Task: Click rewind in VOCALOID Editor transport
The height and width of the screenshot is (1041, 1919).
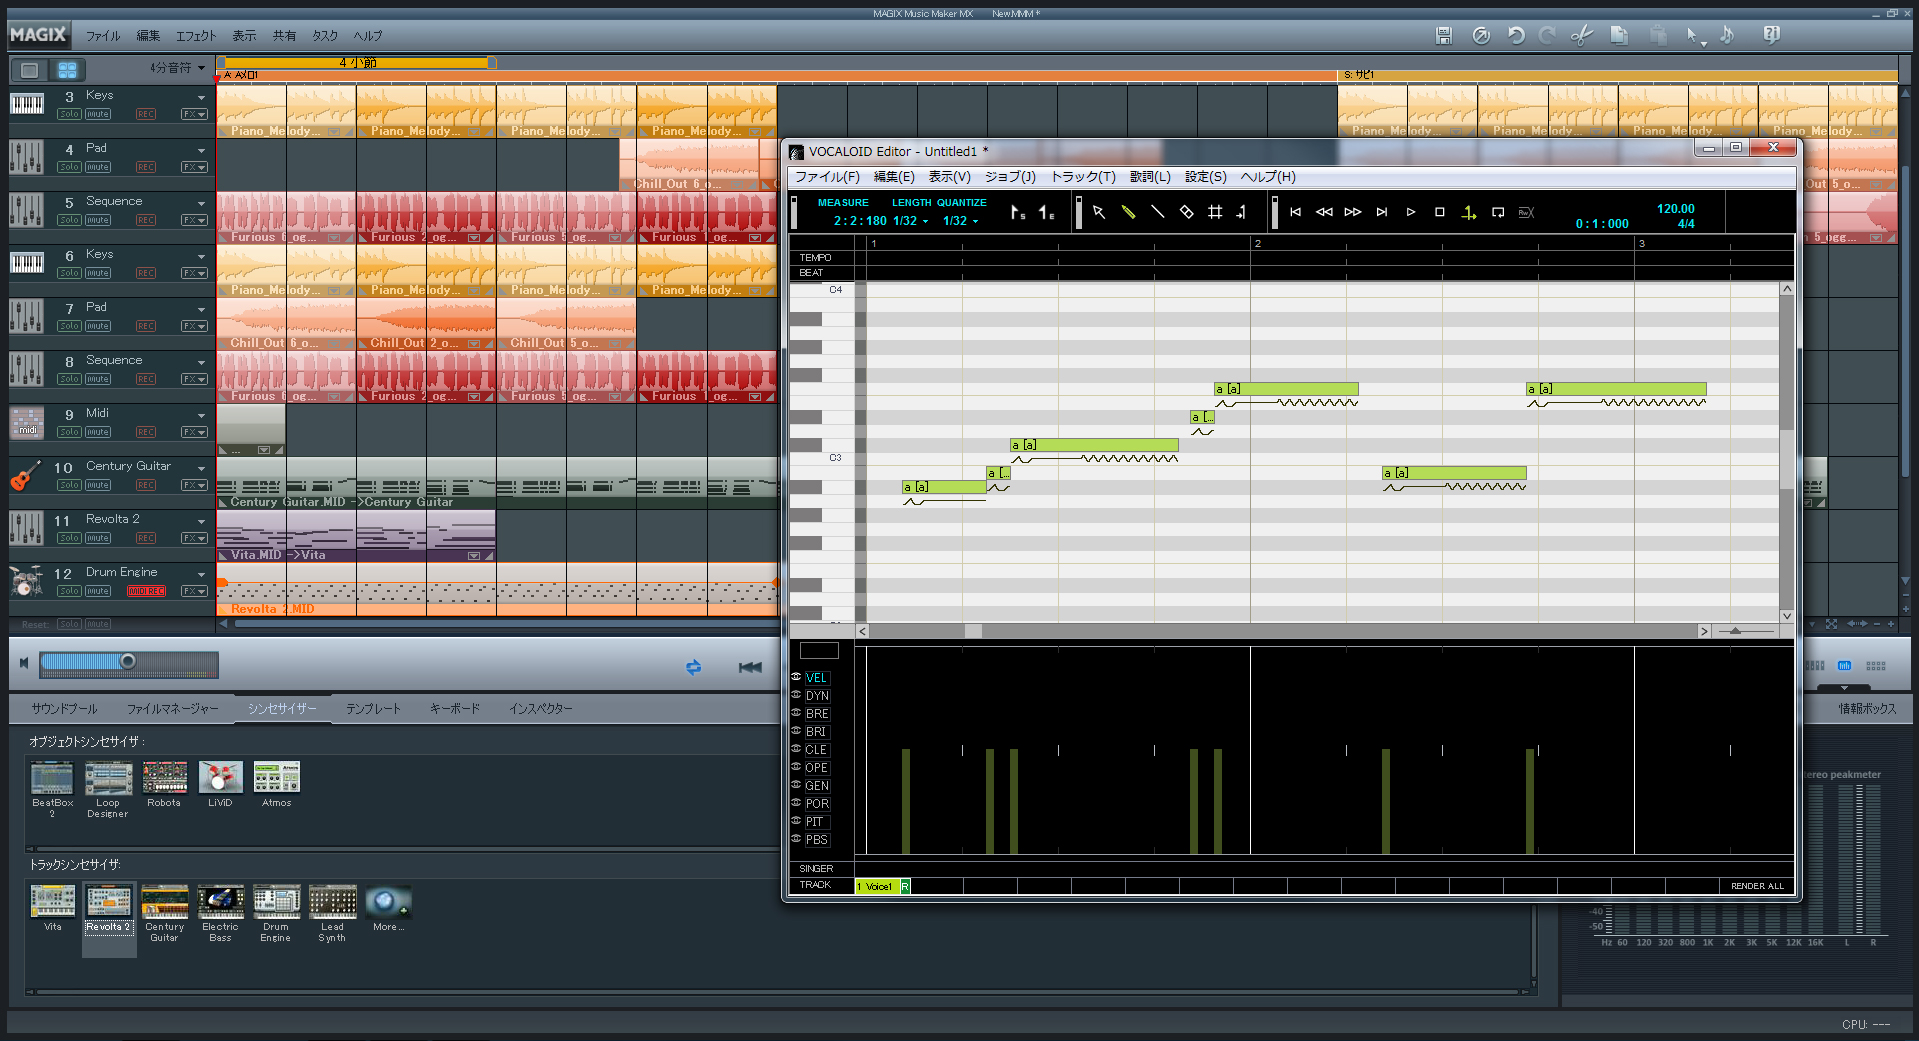Action: click(1324, 212)
